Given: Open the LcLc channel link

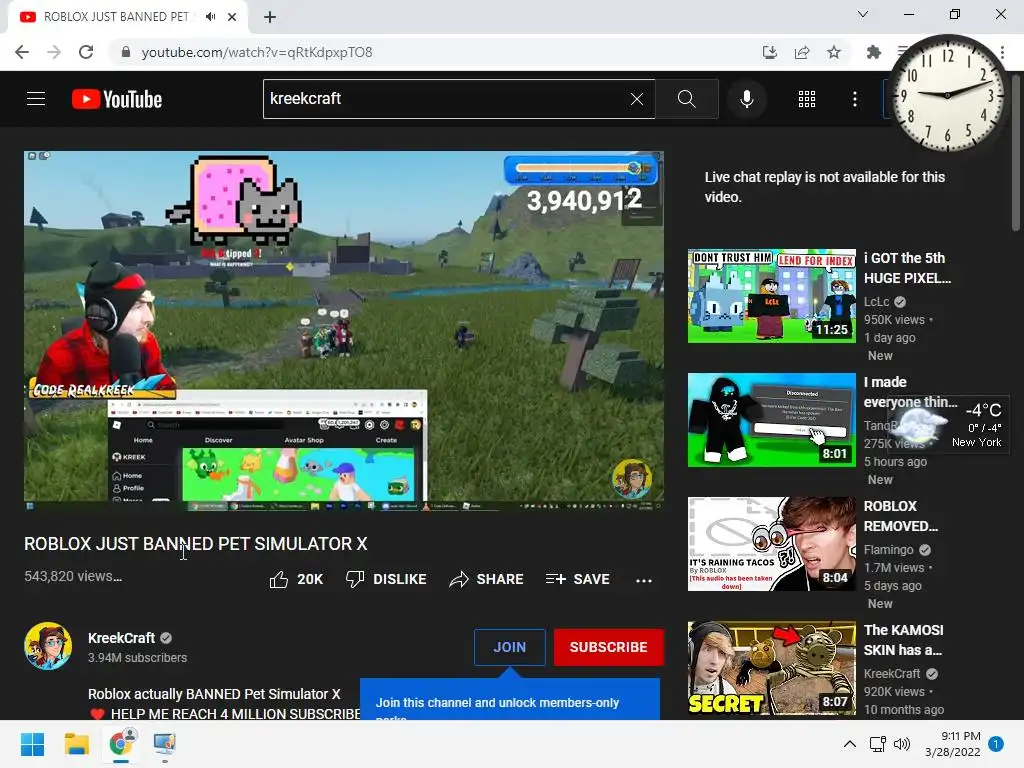Looking at the screenshot, I should coord(876,302).
